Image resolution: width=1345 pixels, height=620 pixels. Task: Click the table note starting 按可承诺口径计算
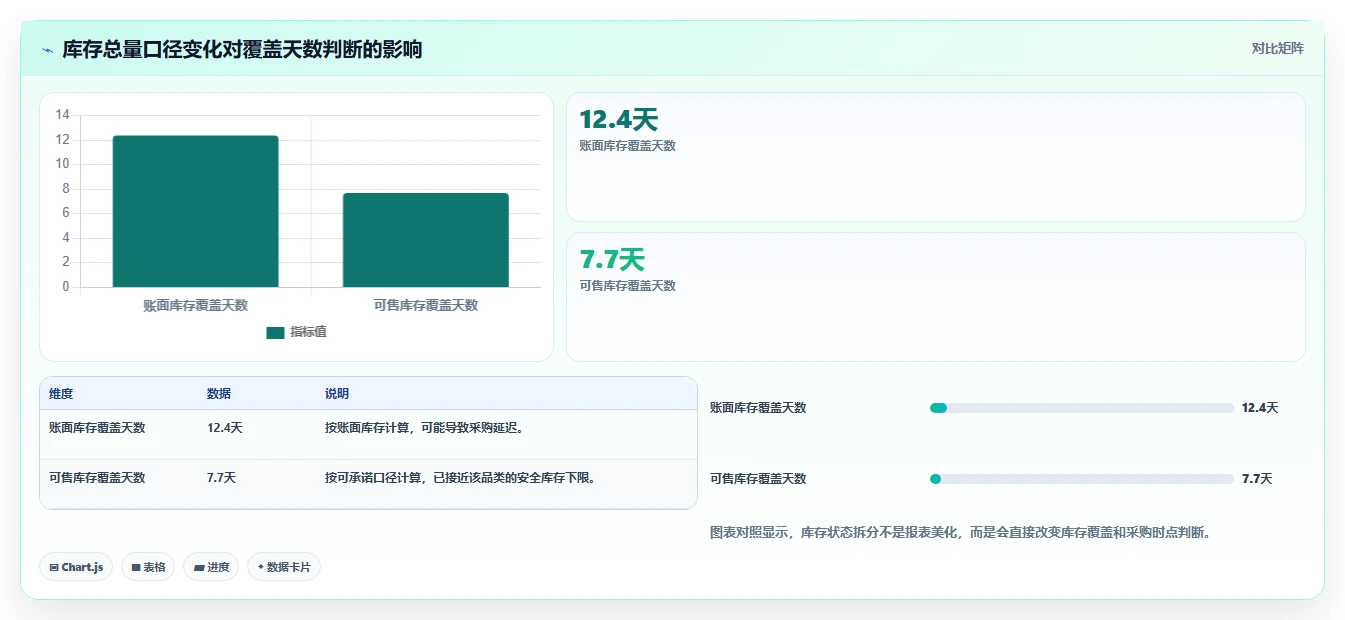pos(461,478)
